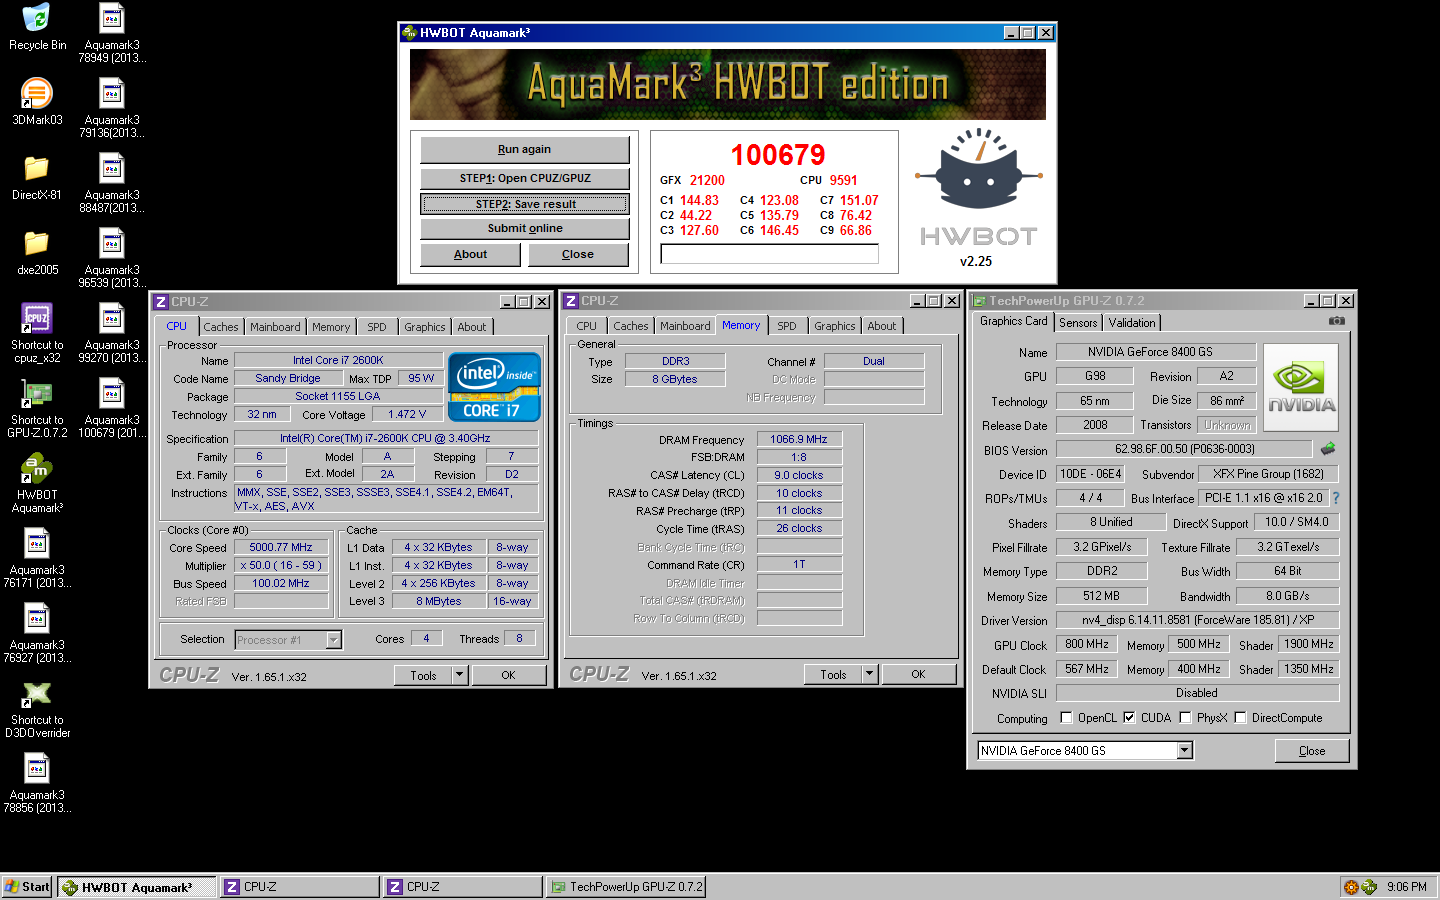
Task: Click the first system tray icon
Action: pyautogui.click(x=1351, y=887)
